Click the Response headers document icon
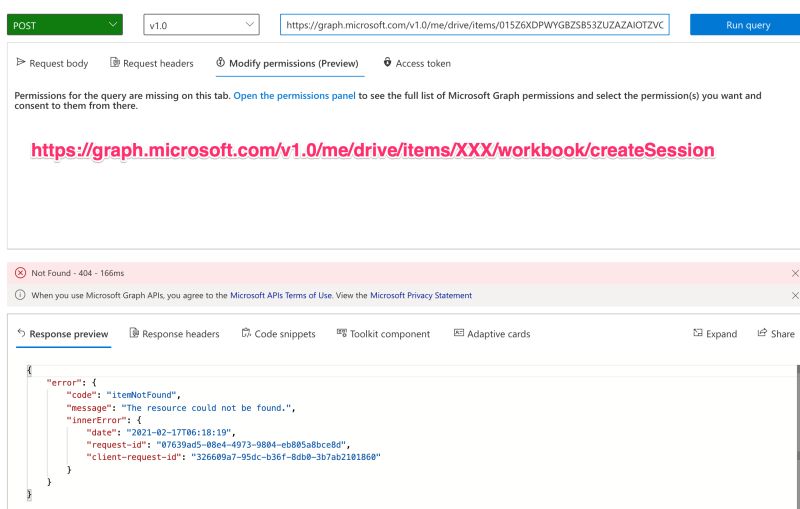The width and height of the screenshot is (800, 509). pos(134,333)
